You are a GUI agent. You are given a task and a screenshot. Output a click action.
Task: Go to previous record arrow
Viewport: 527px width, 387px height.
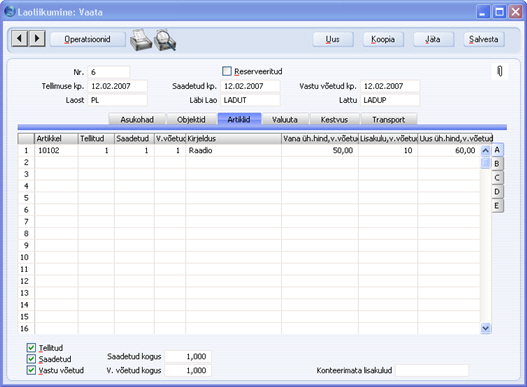pyautogui.click(x=19, y=39)
